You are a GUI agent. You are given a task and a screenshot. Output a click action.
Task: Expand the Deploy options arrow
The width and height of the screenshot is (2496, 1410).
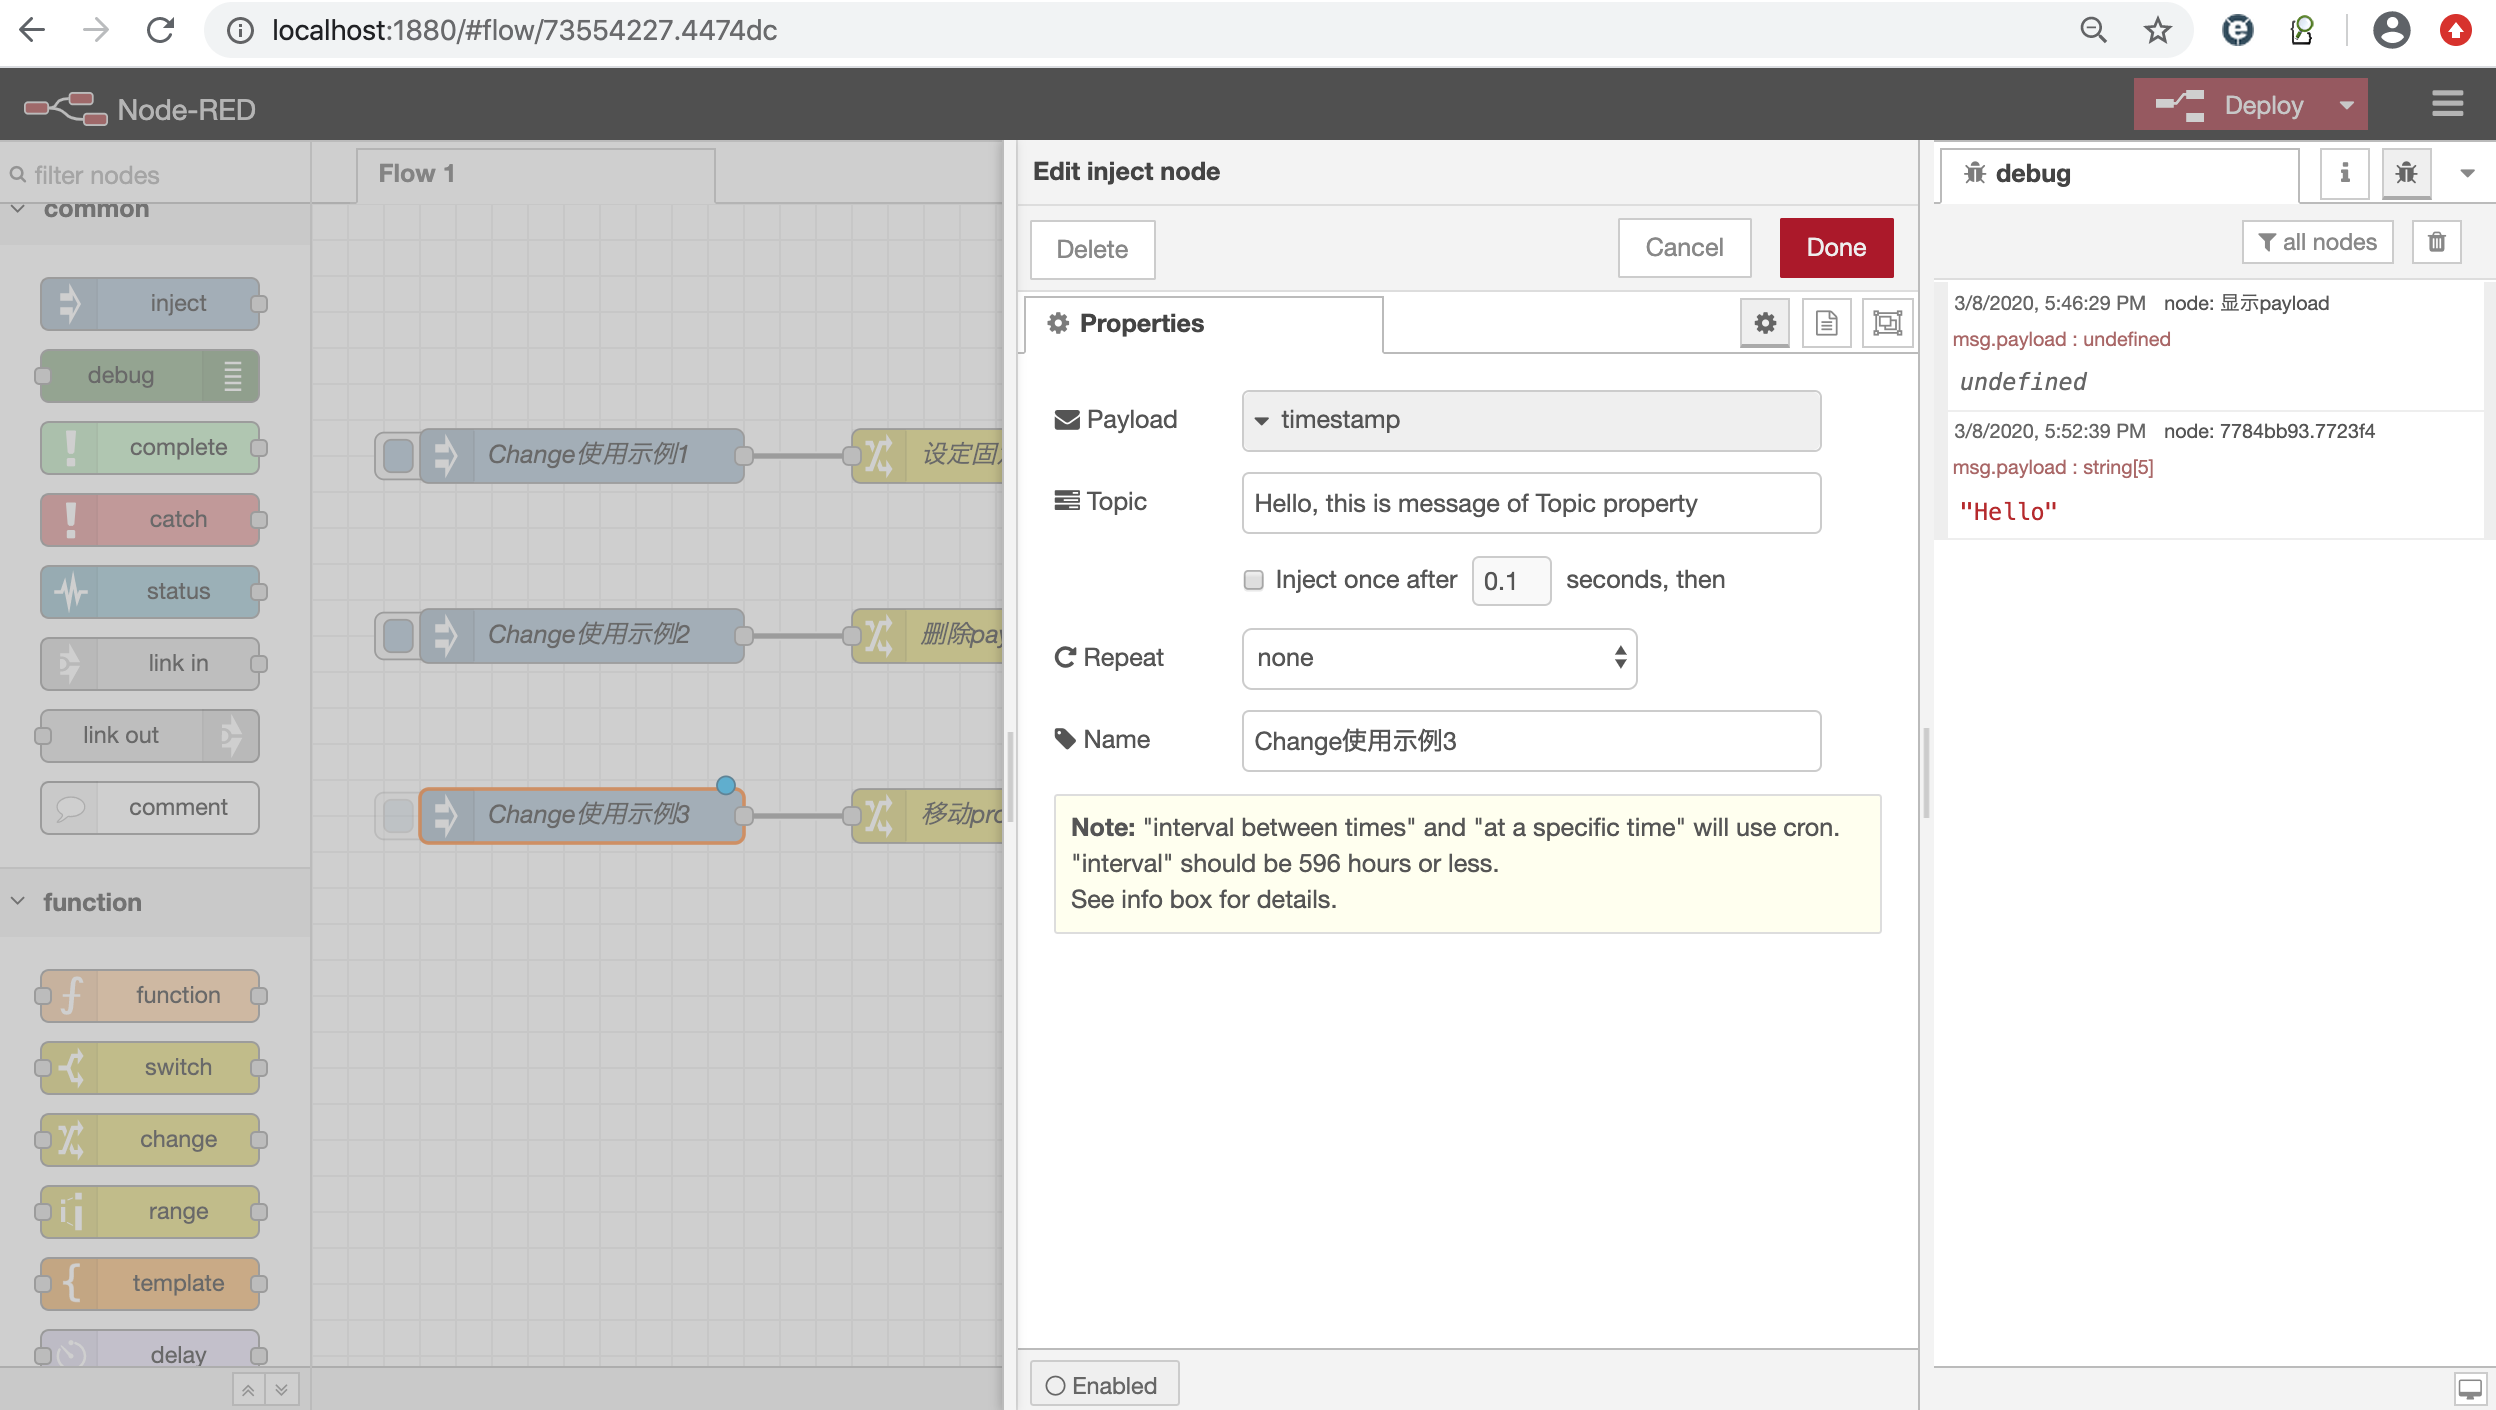tap(2346, 105)
